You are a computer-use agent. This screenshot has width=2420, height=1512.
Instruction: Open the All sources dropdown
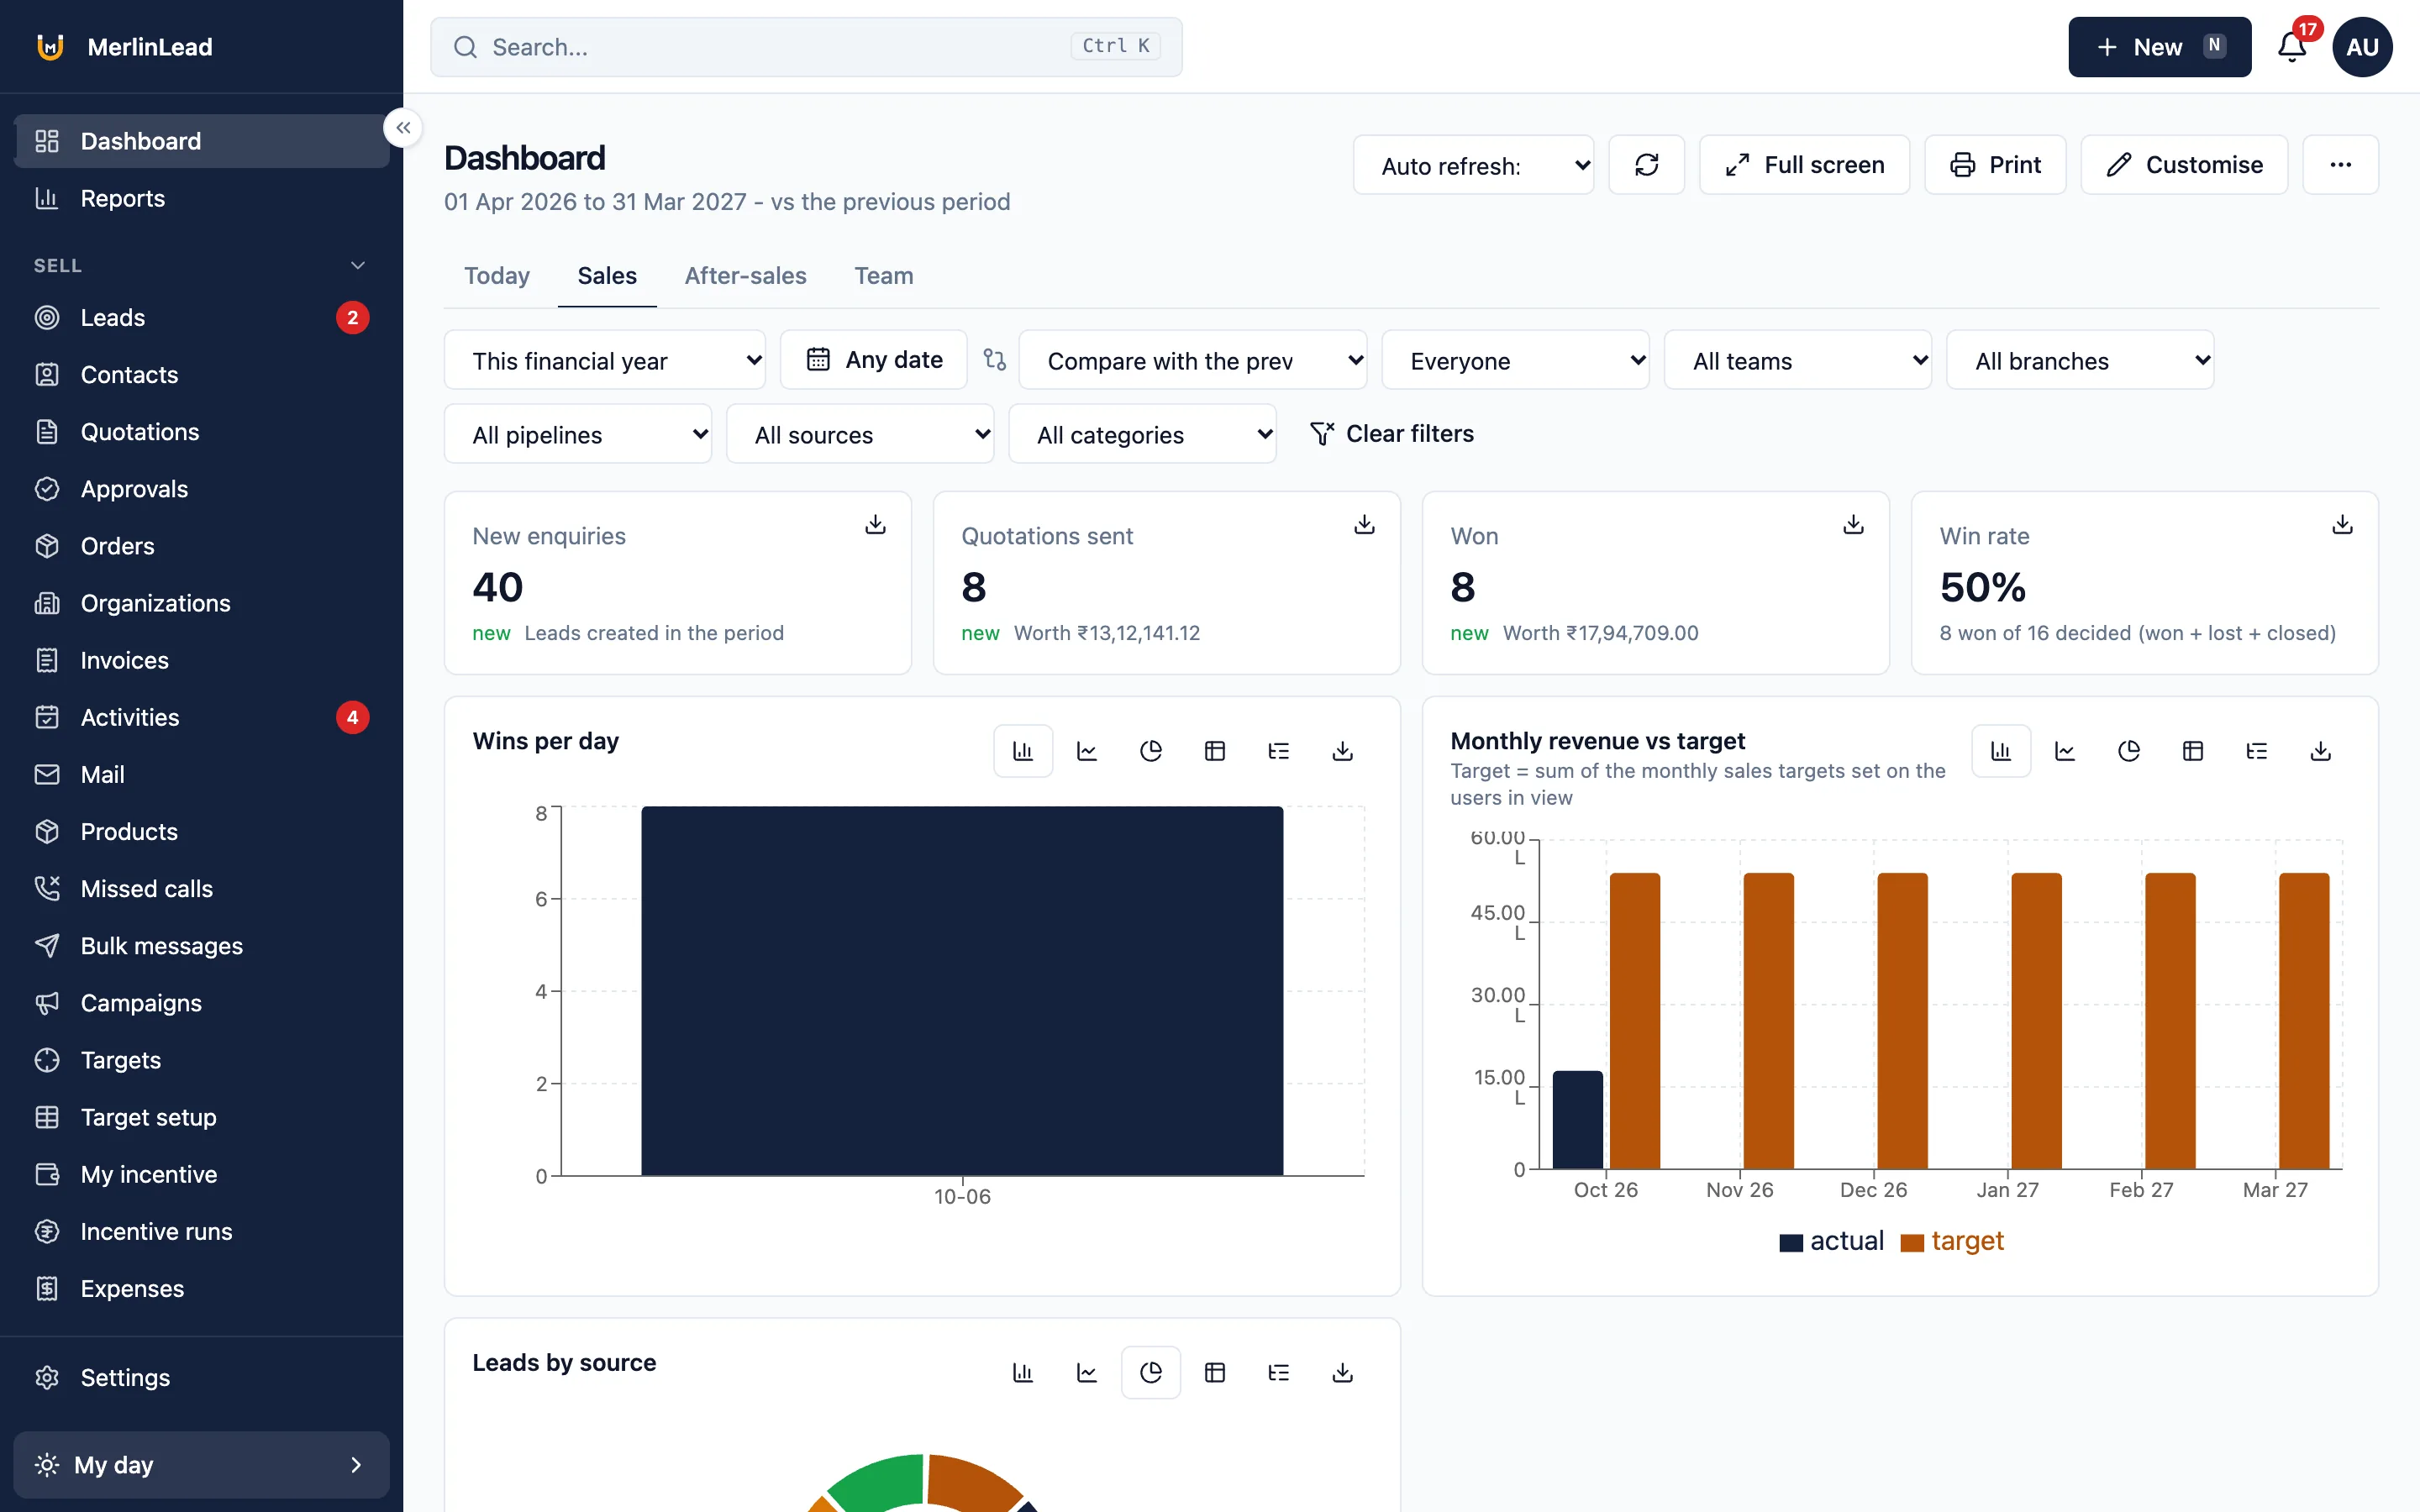pyautogui.click(x=860, y=434)
